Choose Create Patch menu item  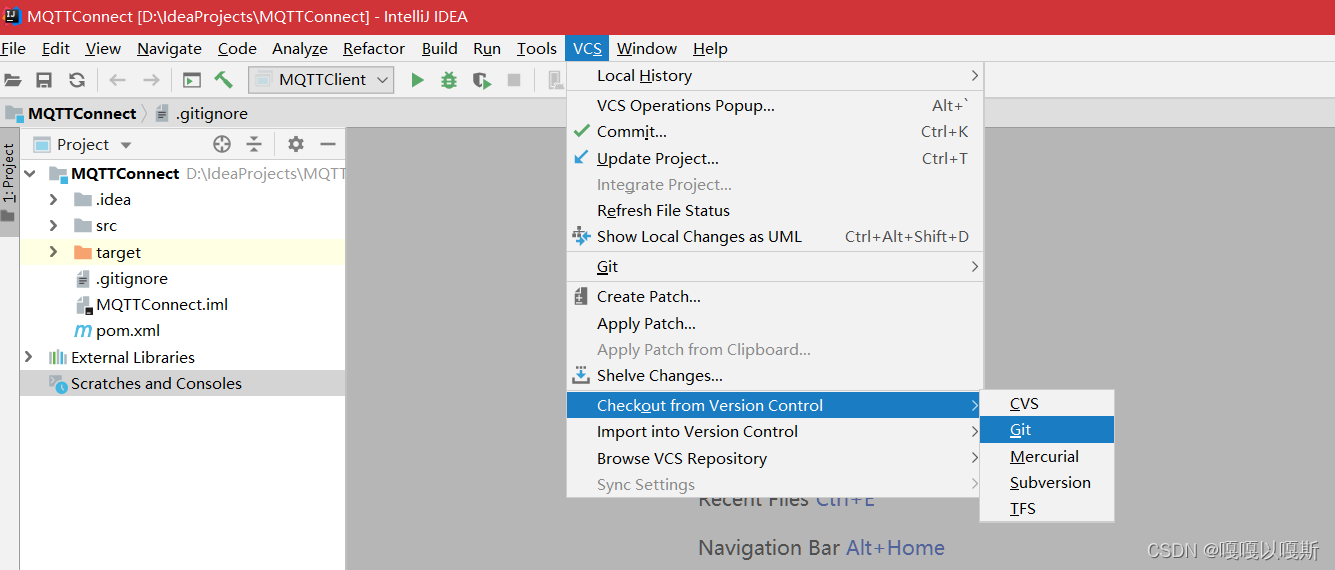pos(775,297)
